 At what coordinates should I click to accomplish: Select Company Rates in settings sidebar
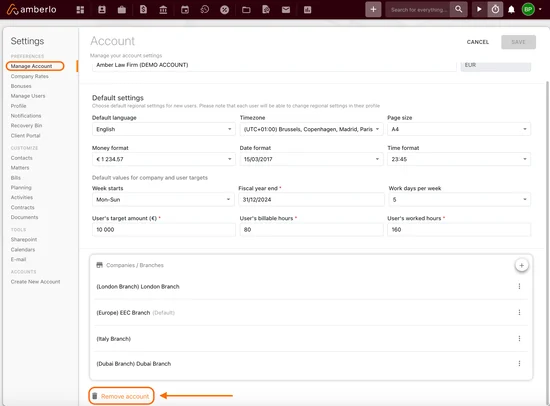[x=29, y=76]
